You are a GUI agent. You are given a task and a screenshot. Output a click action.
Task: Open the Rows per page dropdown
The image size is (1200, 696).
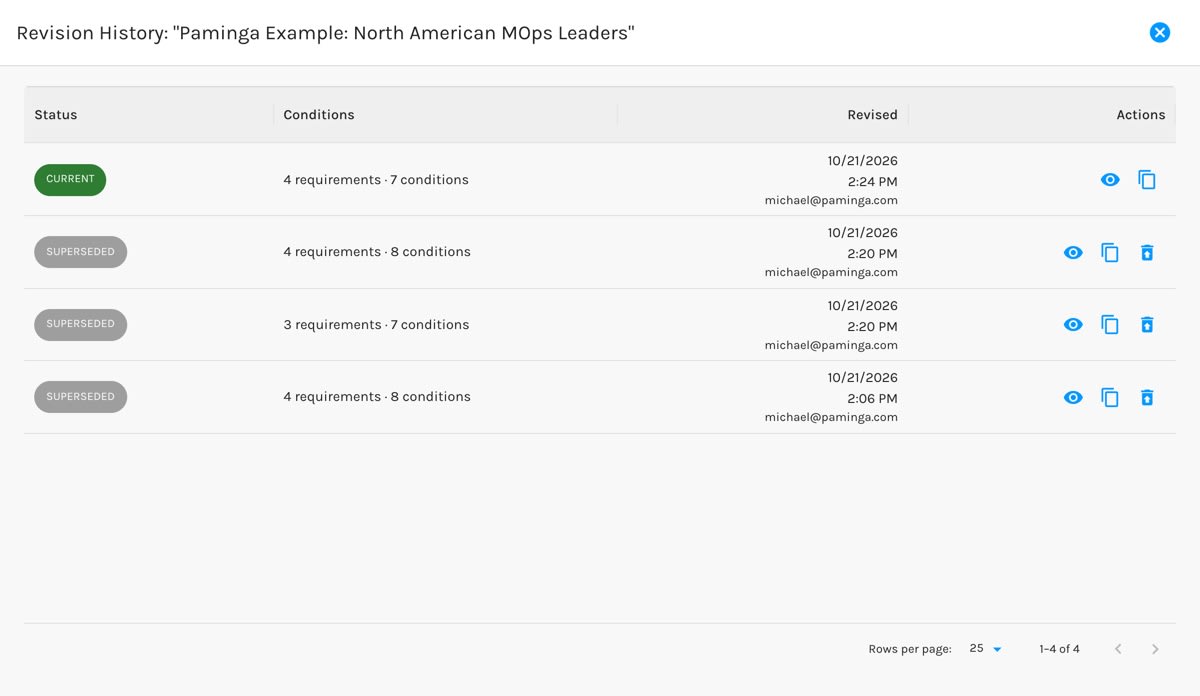986,649
